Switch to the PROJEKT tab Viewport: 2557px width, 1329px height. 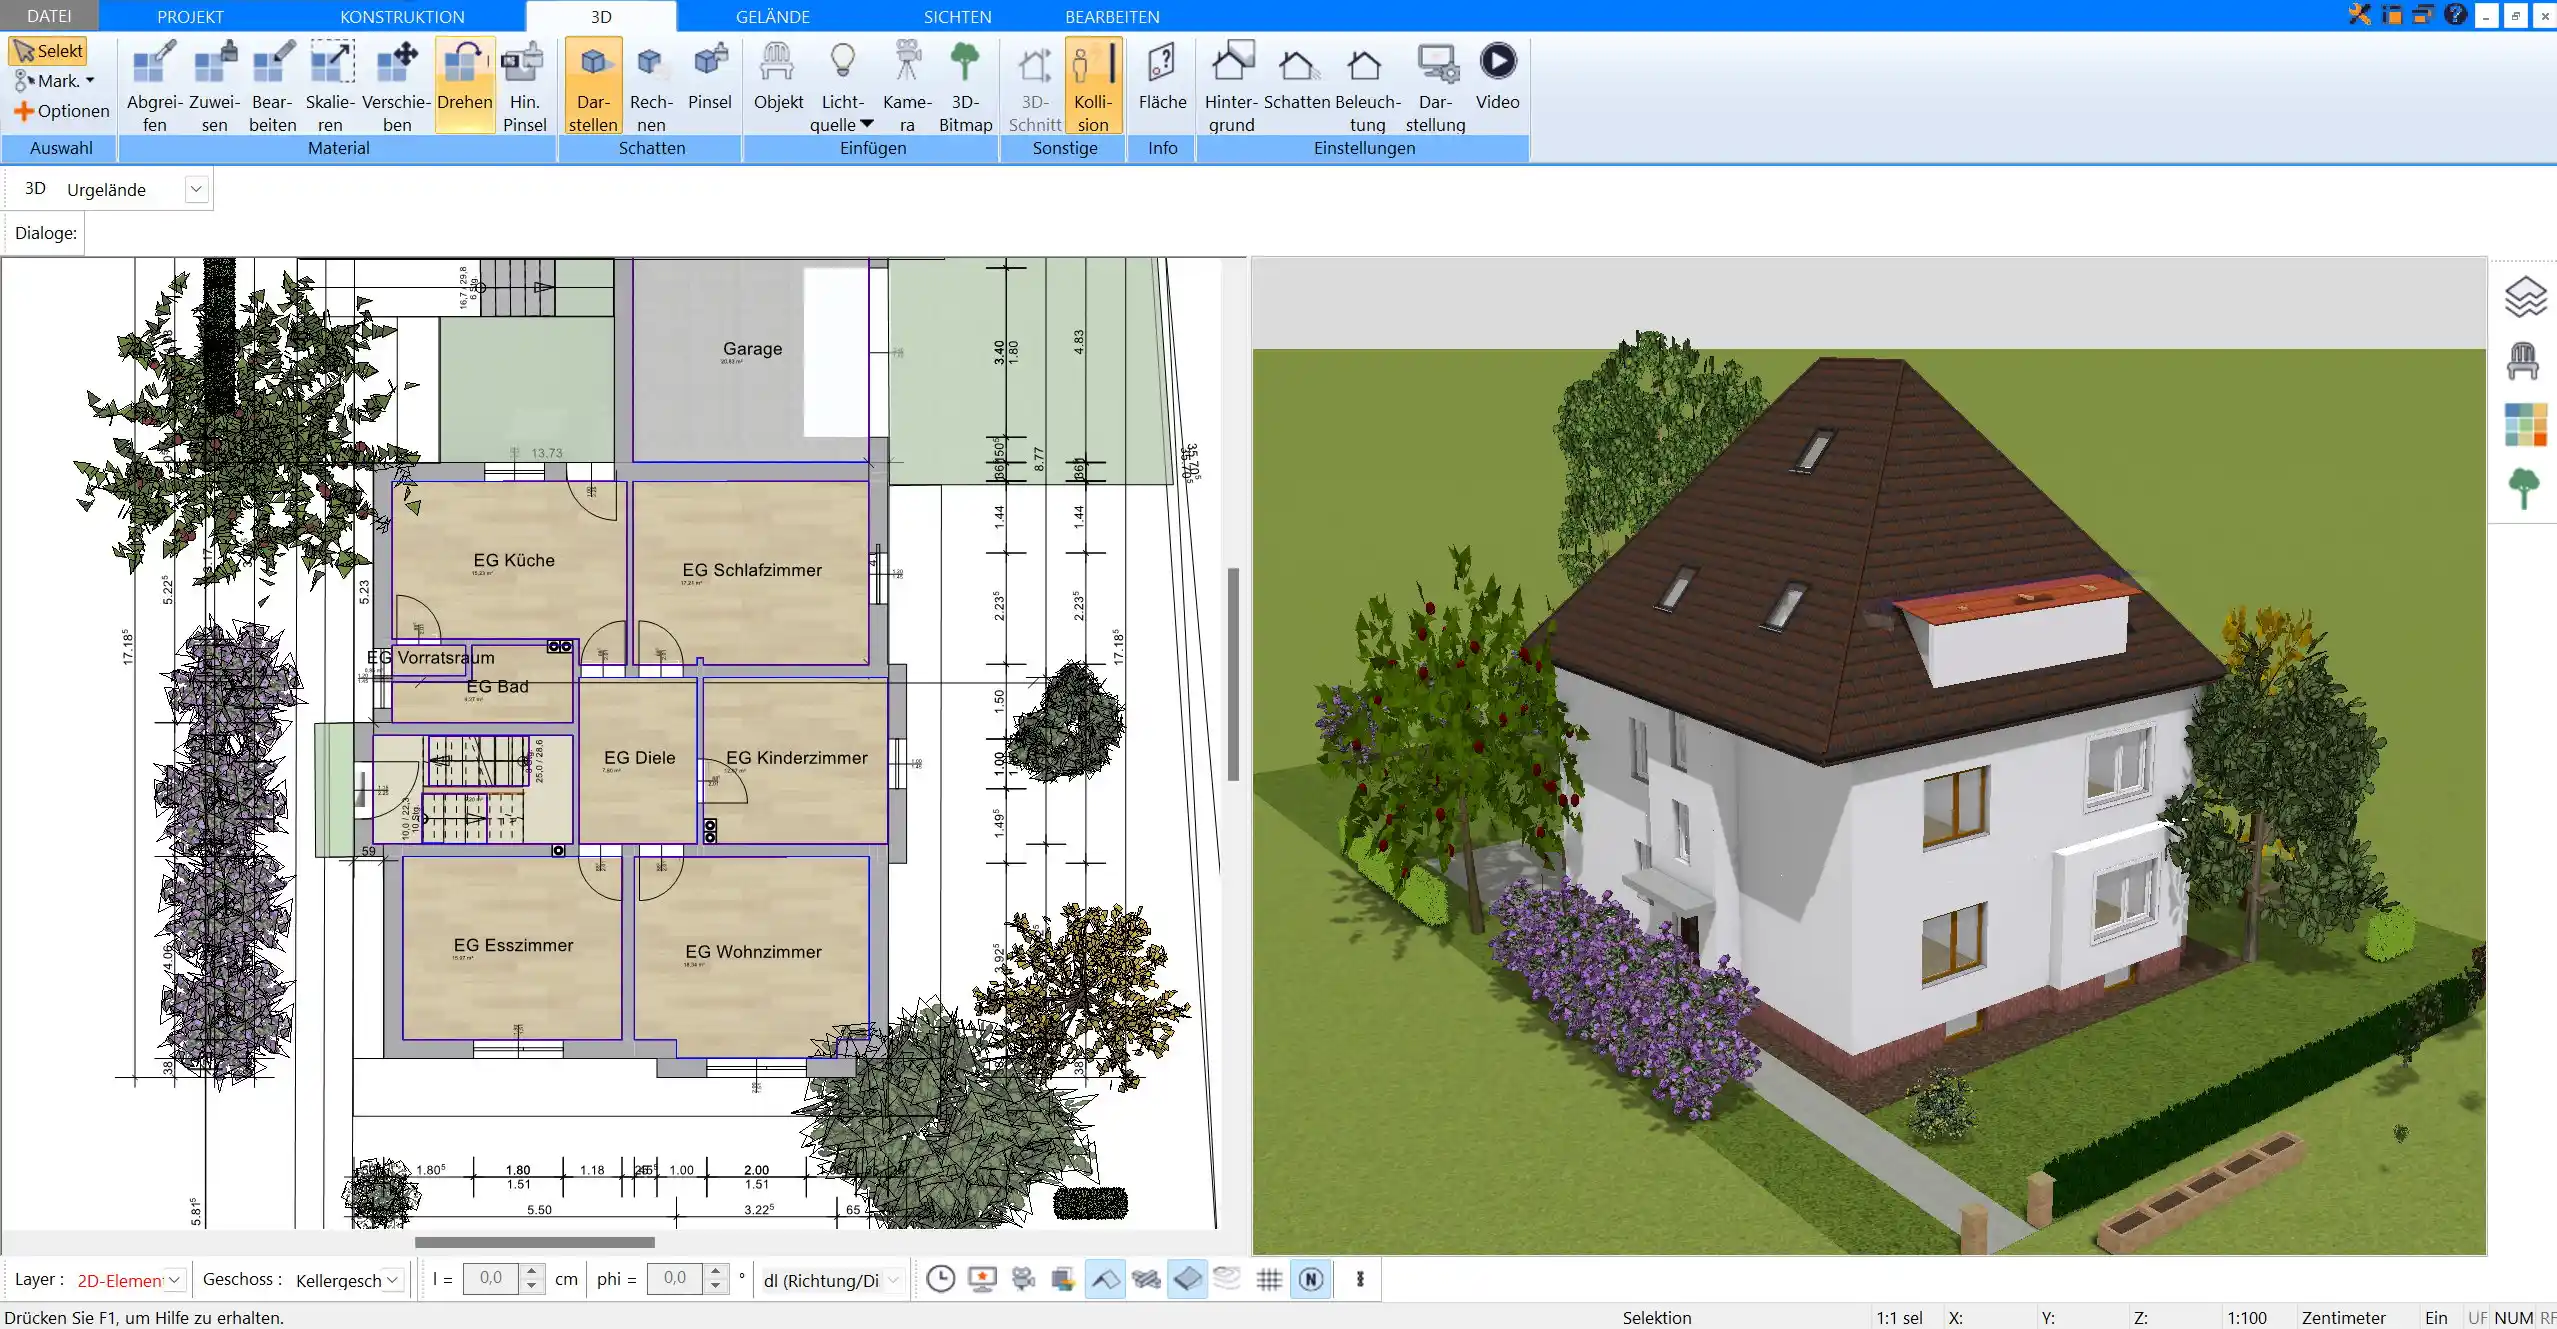point(190,16)
